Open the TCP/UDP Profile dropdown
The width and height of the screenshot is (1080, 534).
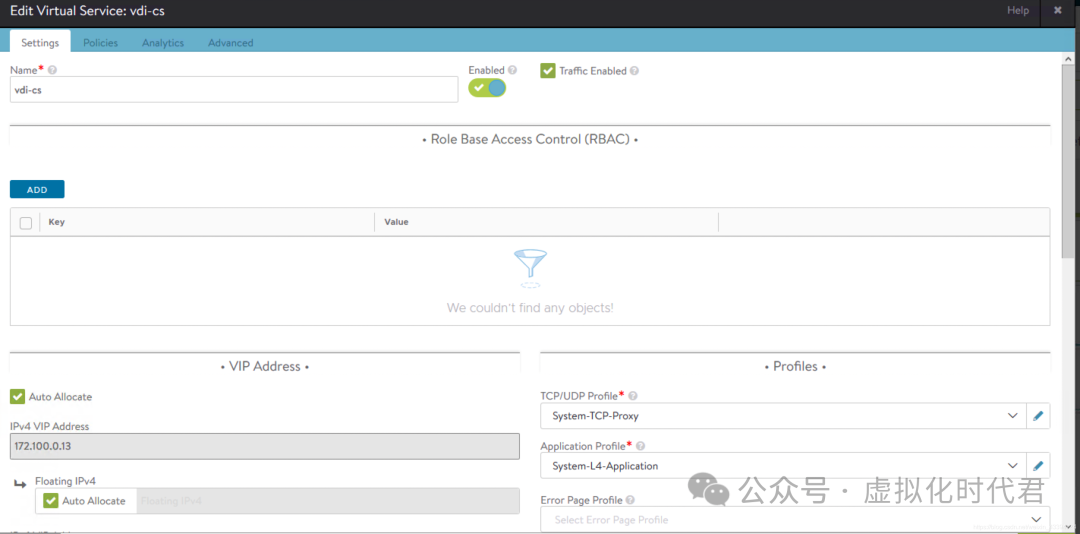(x=783, y=416)
